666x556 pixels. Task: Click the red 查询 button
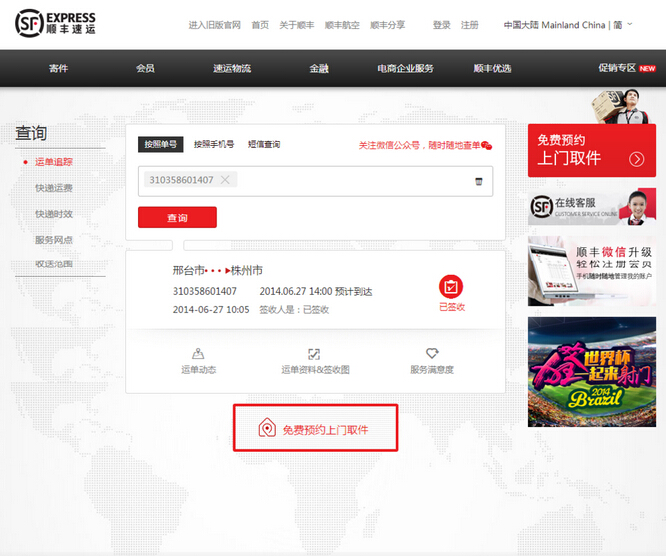coord(177,217)
